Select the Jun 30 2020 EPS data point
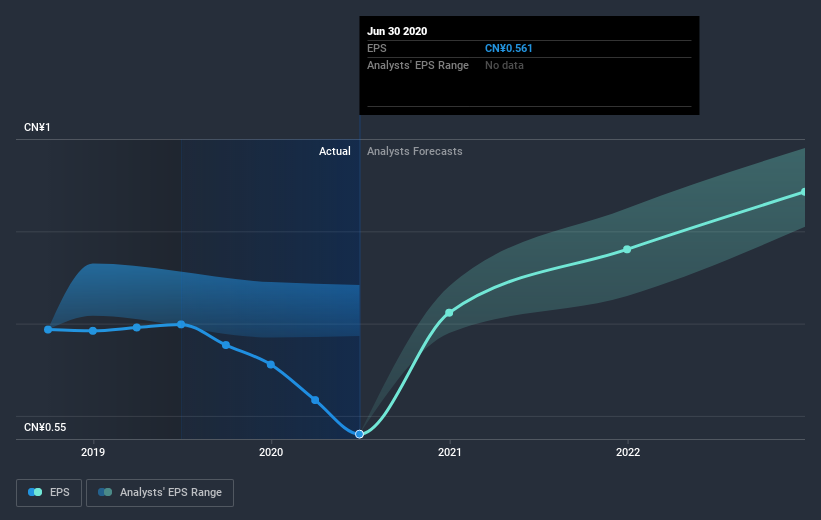Screen dimensions: 821x520 pyautogui.click(x=359, y=434)
